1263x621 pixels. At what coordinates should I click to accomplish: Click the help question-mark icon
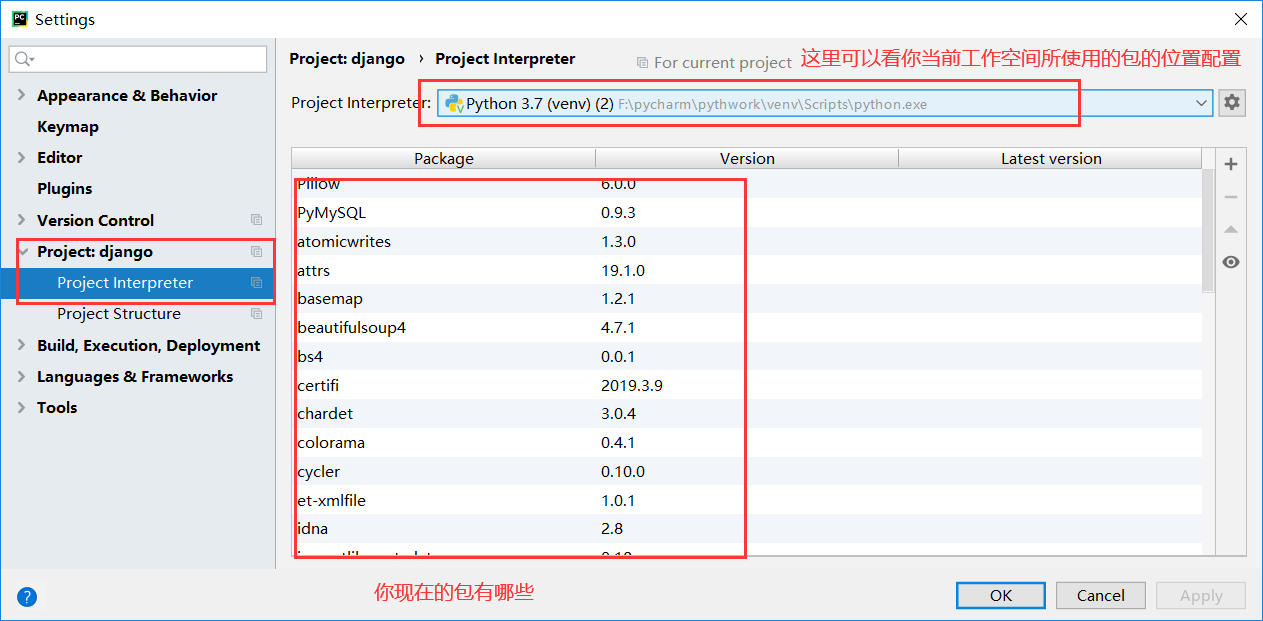point(26,596)
